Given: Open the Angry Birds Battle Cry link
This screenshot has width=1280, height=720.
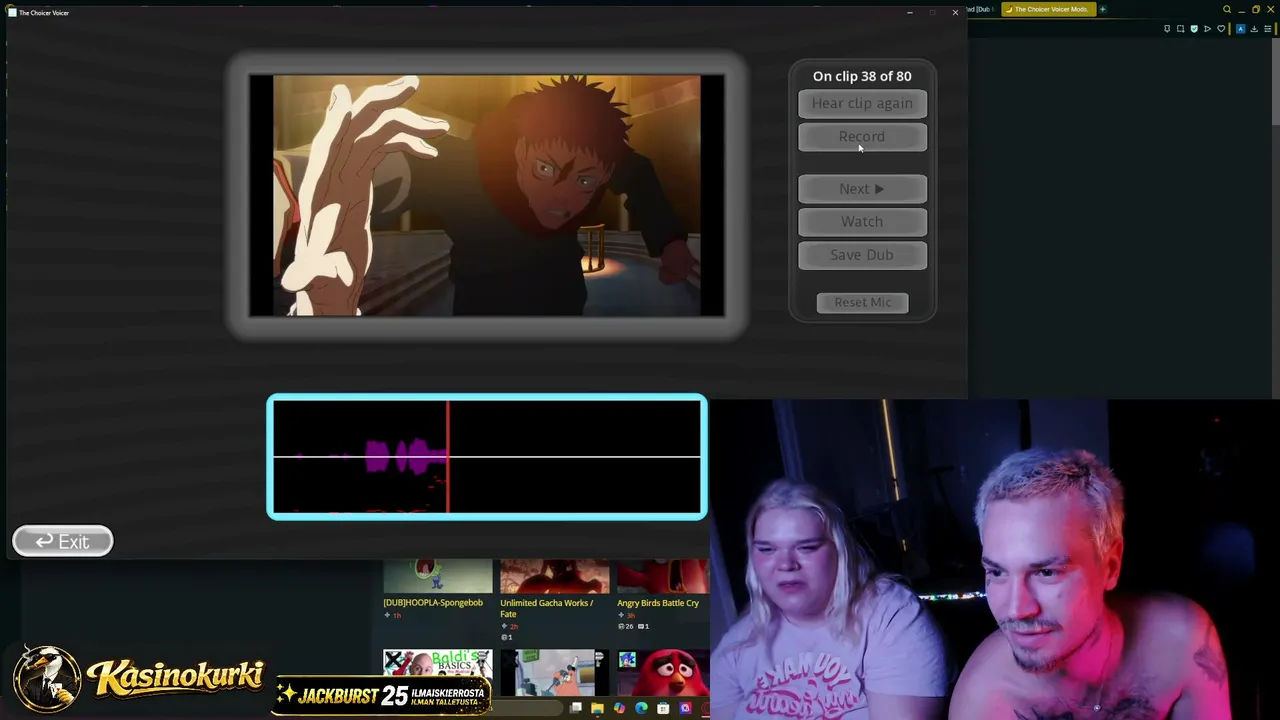Looking at the screenshot, I should 658,603.
